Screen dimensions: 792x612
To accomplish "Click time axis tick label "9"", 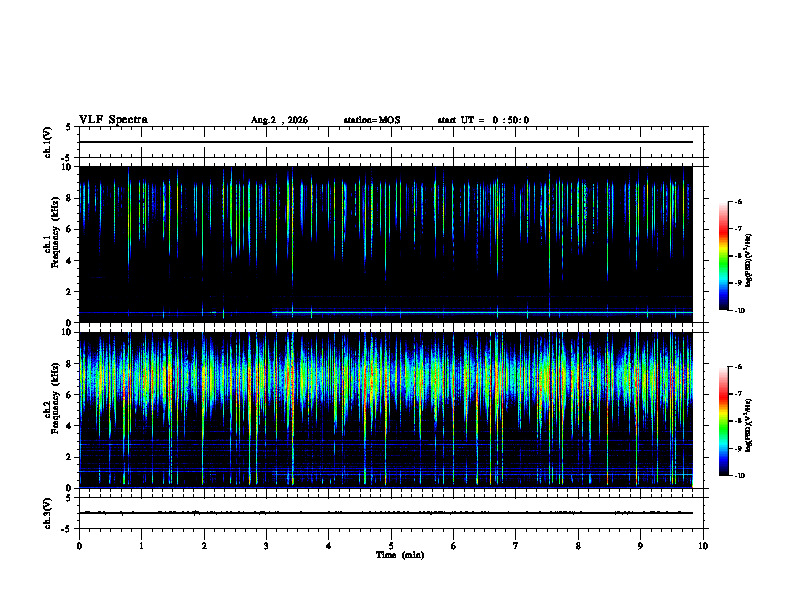I will coord(640,546).
